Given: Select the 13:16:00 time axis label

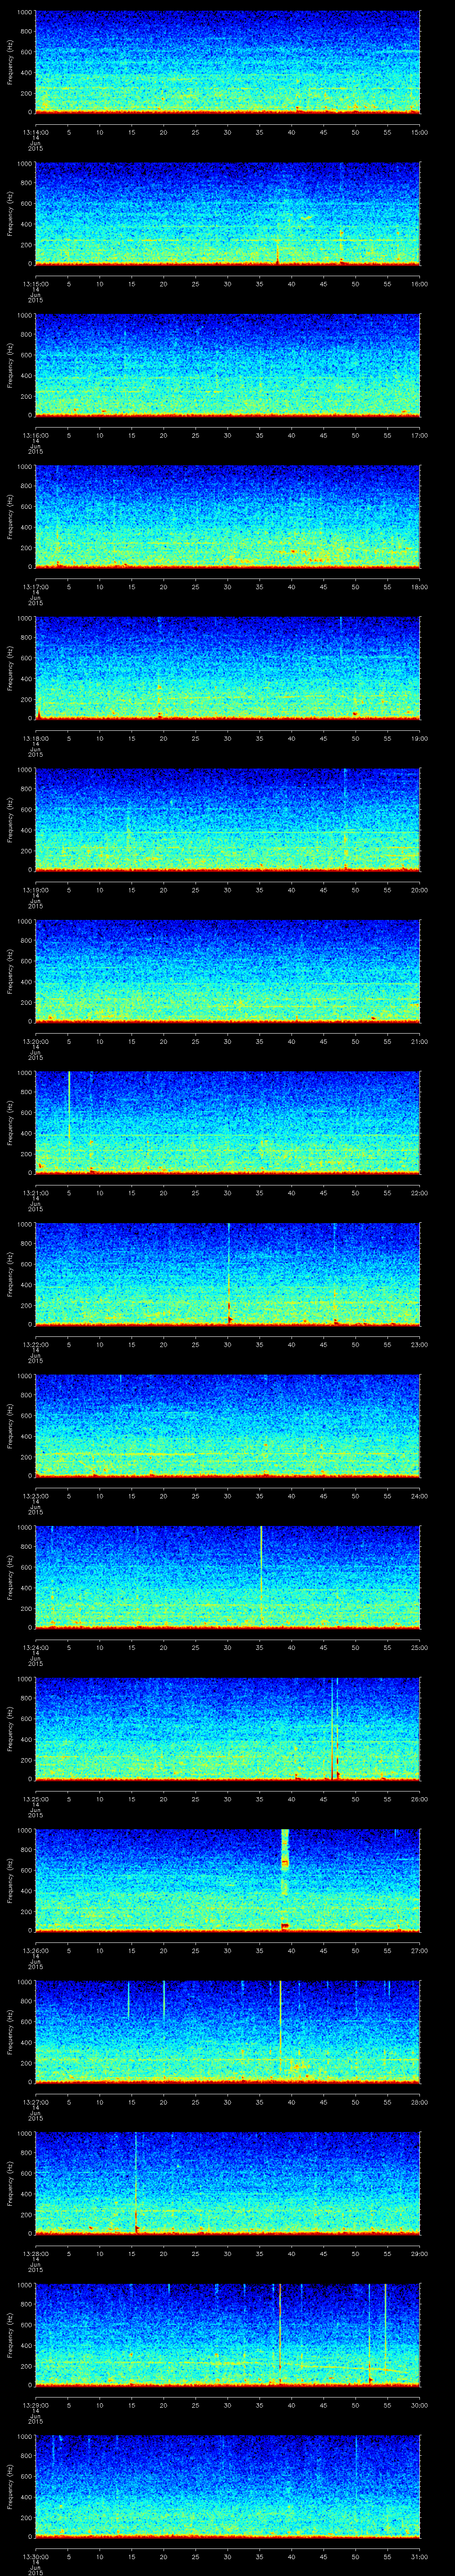Looking at the screenshot, I should [x=35, y=434].
